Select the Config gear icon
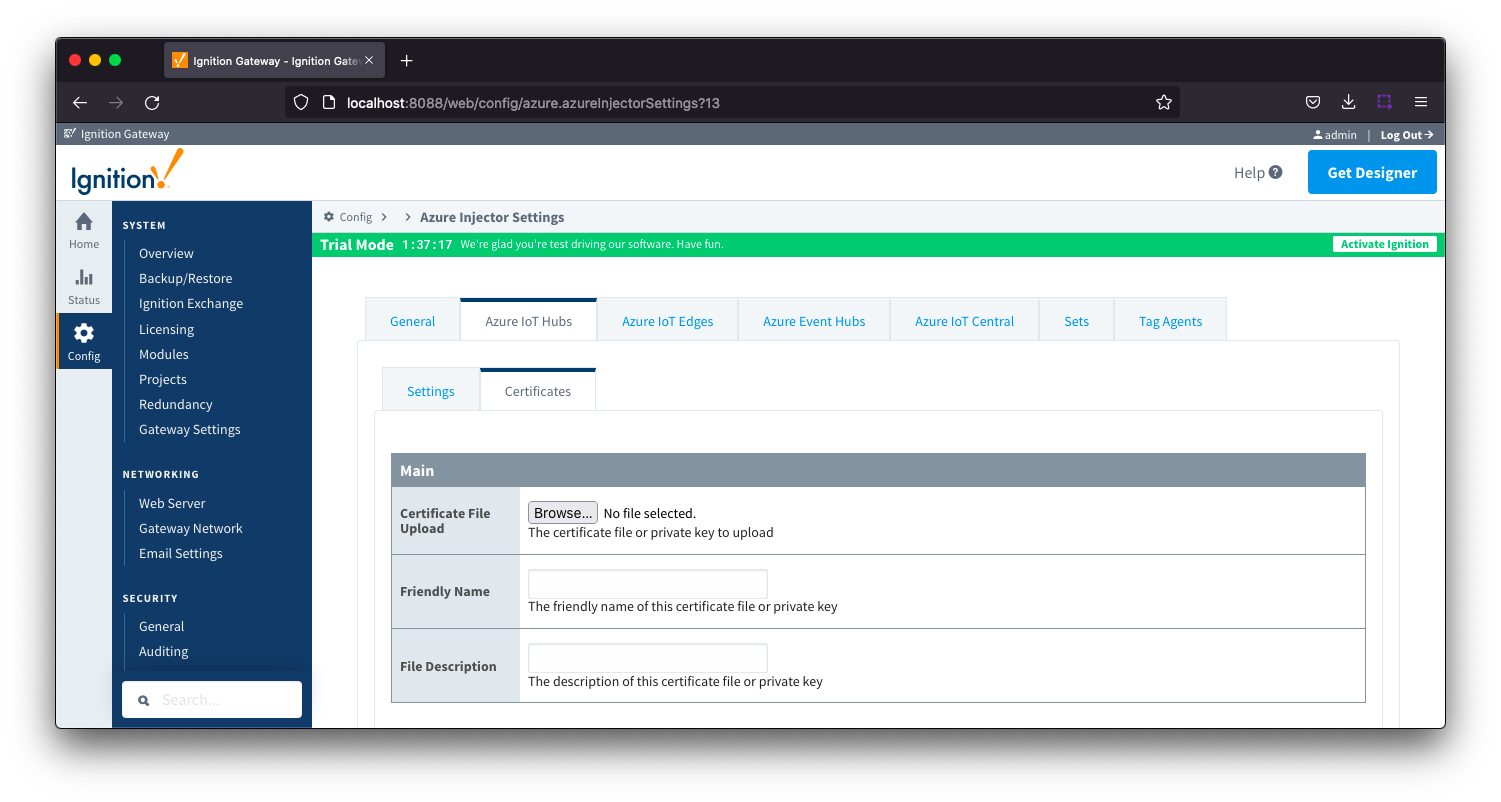Screen dimensions: 1501x802 pos(84,333)
